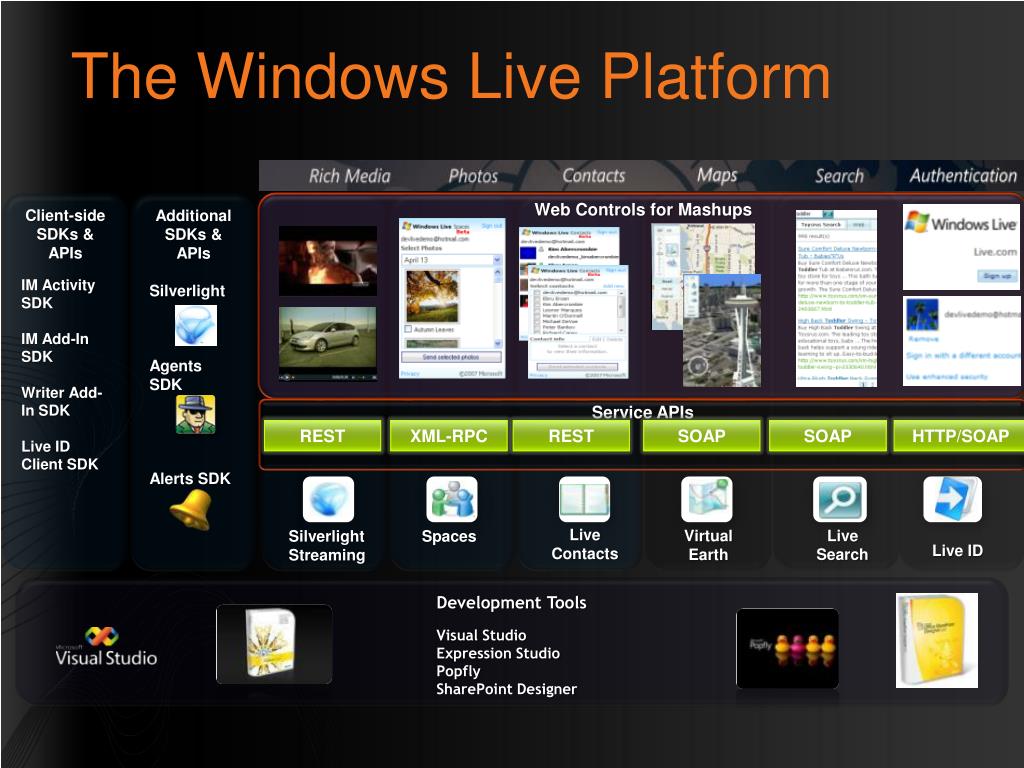Screen dimensions: 1024x768
Task: Open the Live Contacts book icon
Action: (584, 499)
